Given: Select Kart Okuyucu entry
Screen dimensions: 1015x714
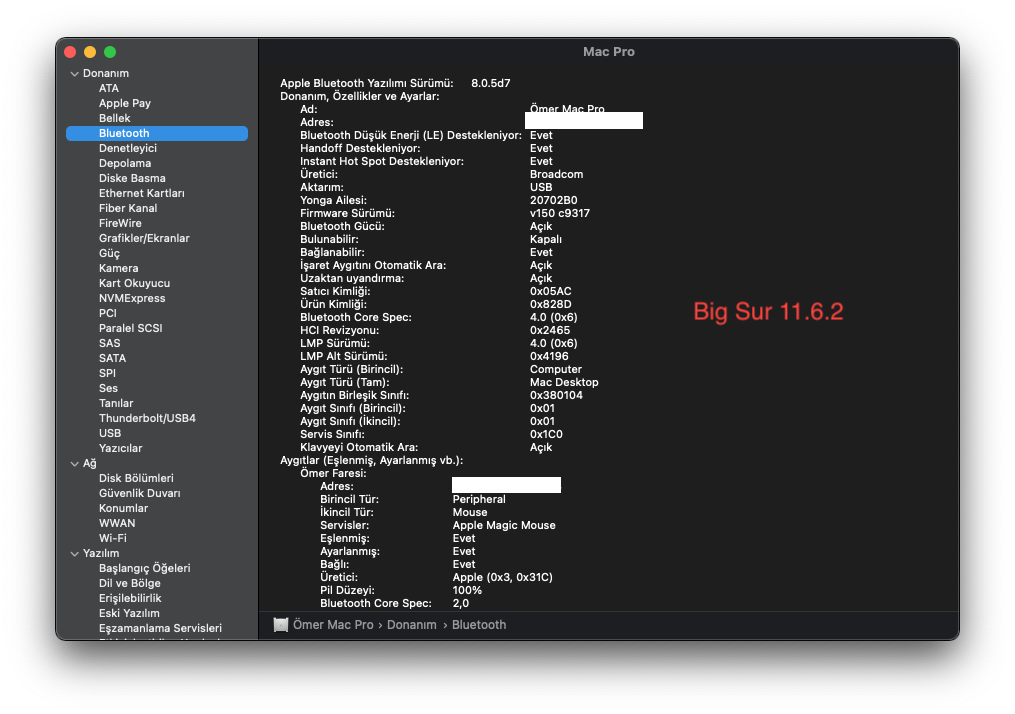Looking at the screenshot, I should [x=134, y=283].
